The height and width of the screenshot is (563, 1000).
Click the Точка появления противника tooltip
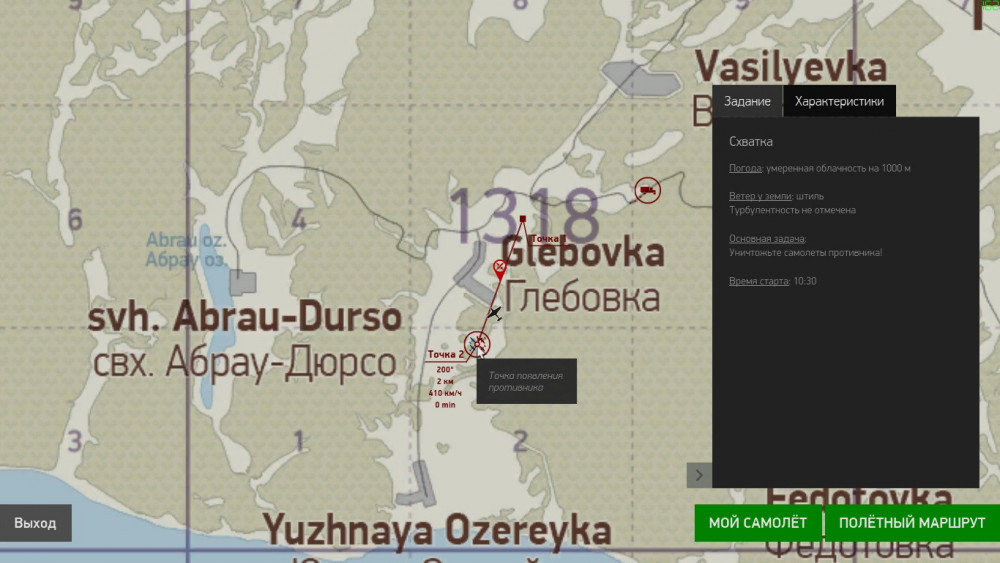click(x=527, y=381)
